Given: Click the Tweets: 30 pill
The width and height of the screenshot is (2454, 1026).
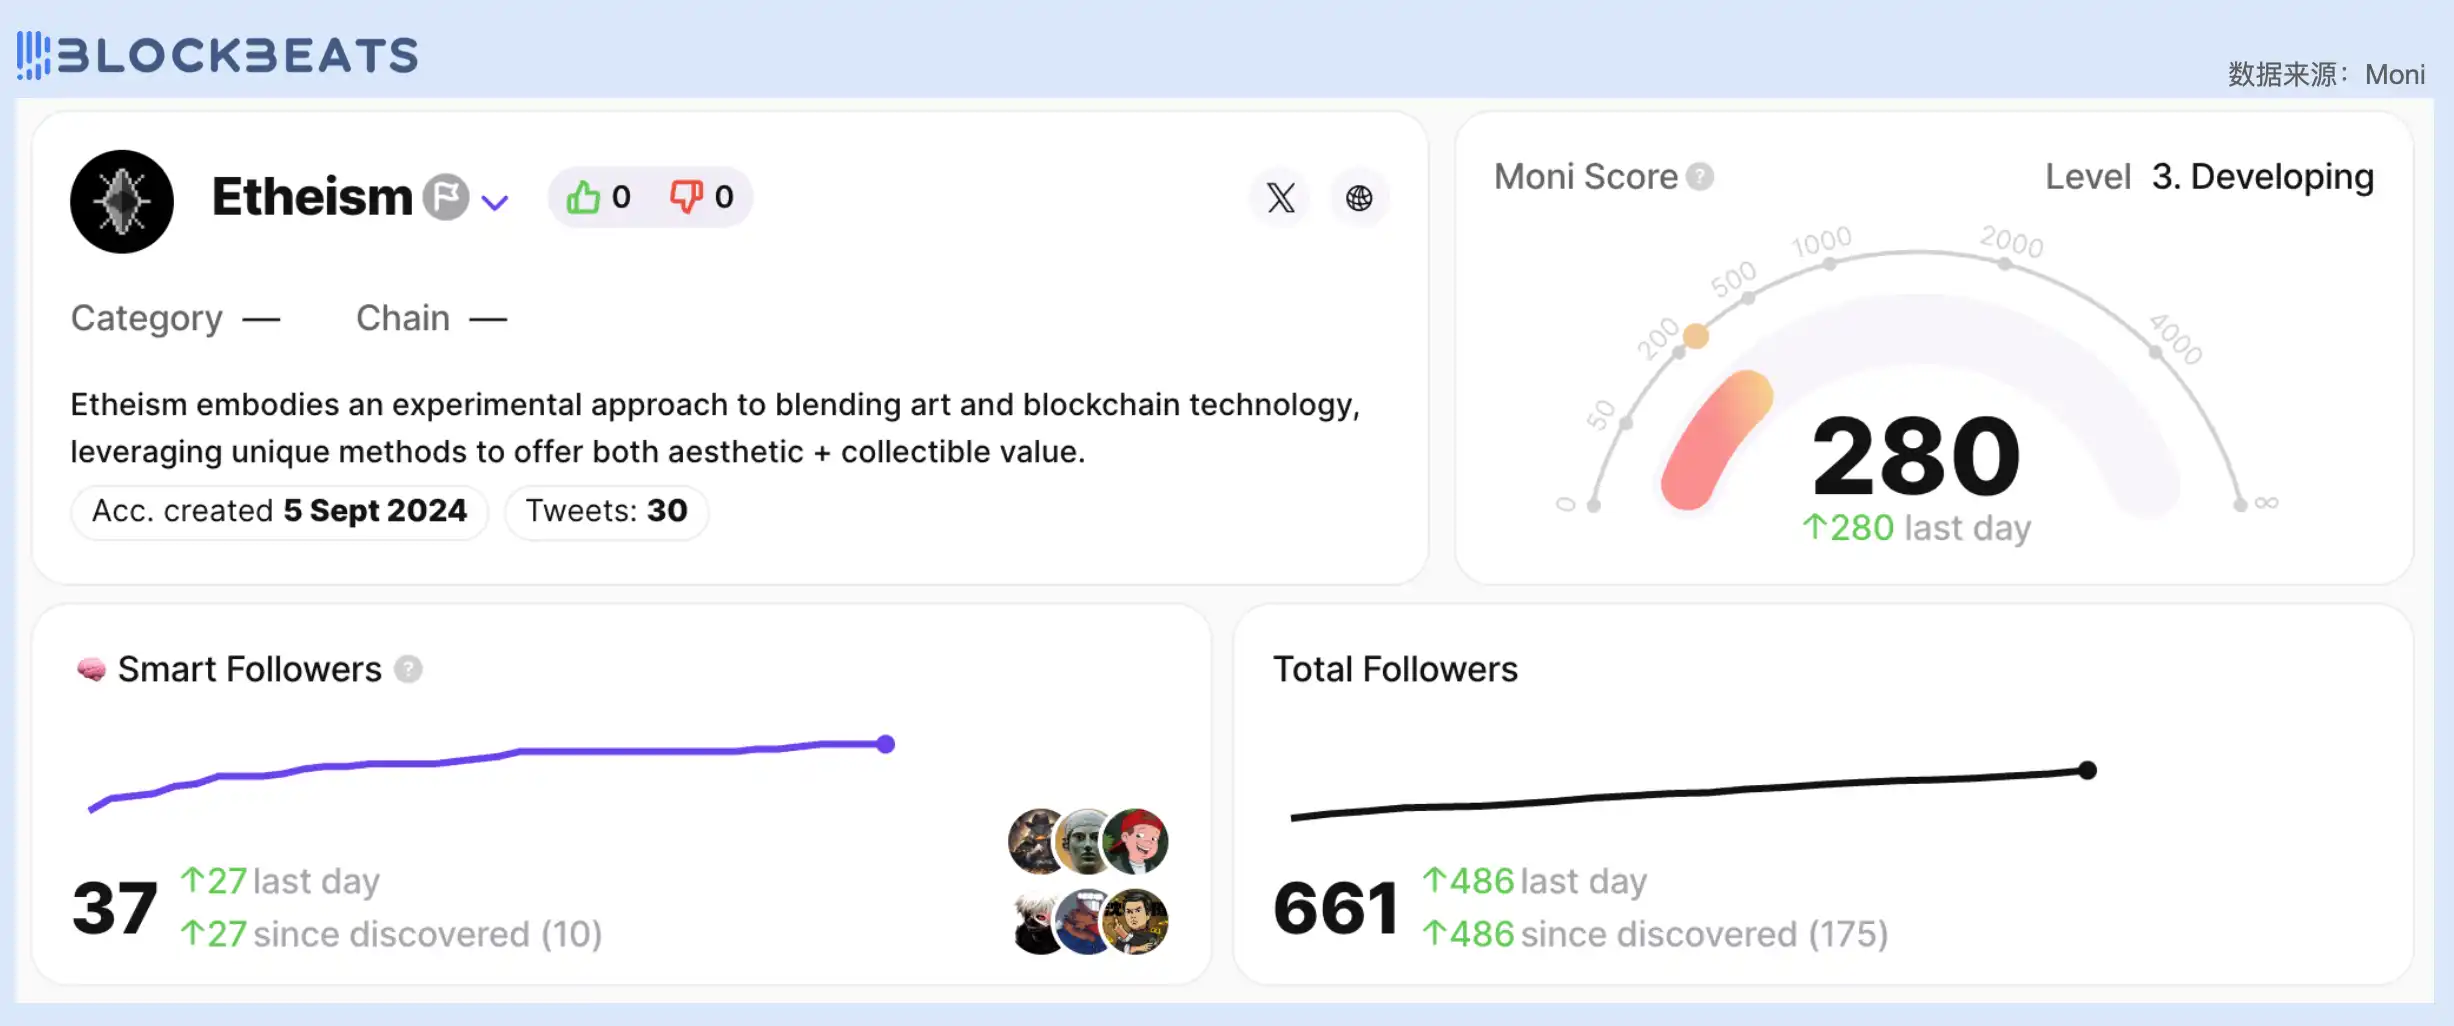Looking at the screenshot, I should [x=606, y=511].
